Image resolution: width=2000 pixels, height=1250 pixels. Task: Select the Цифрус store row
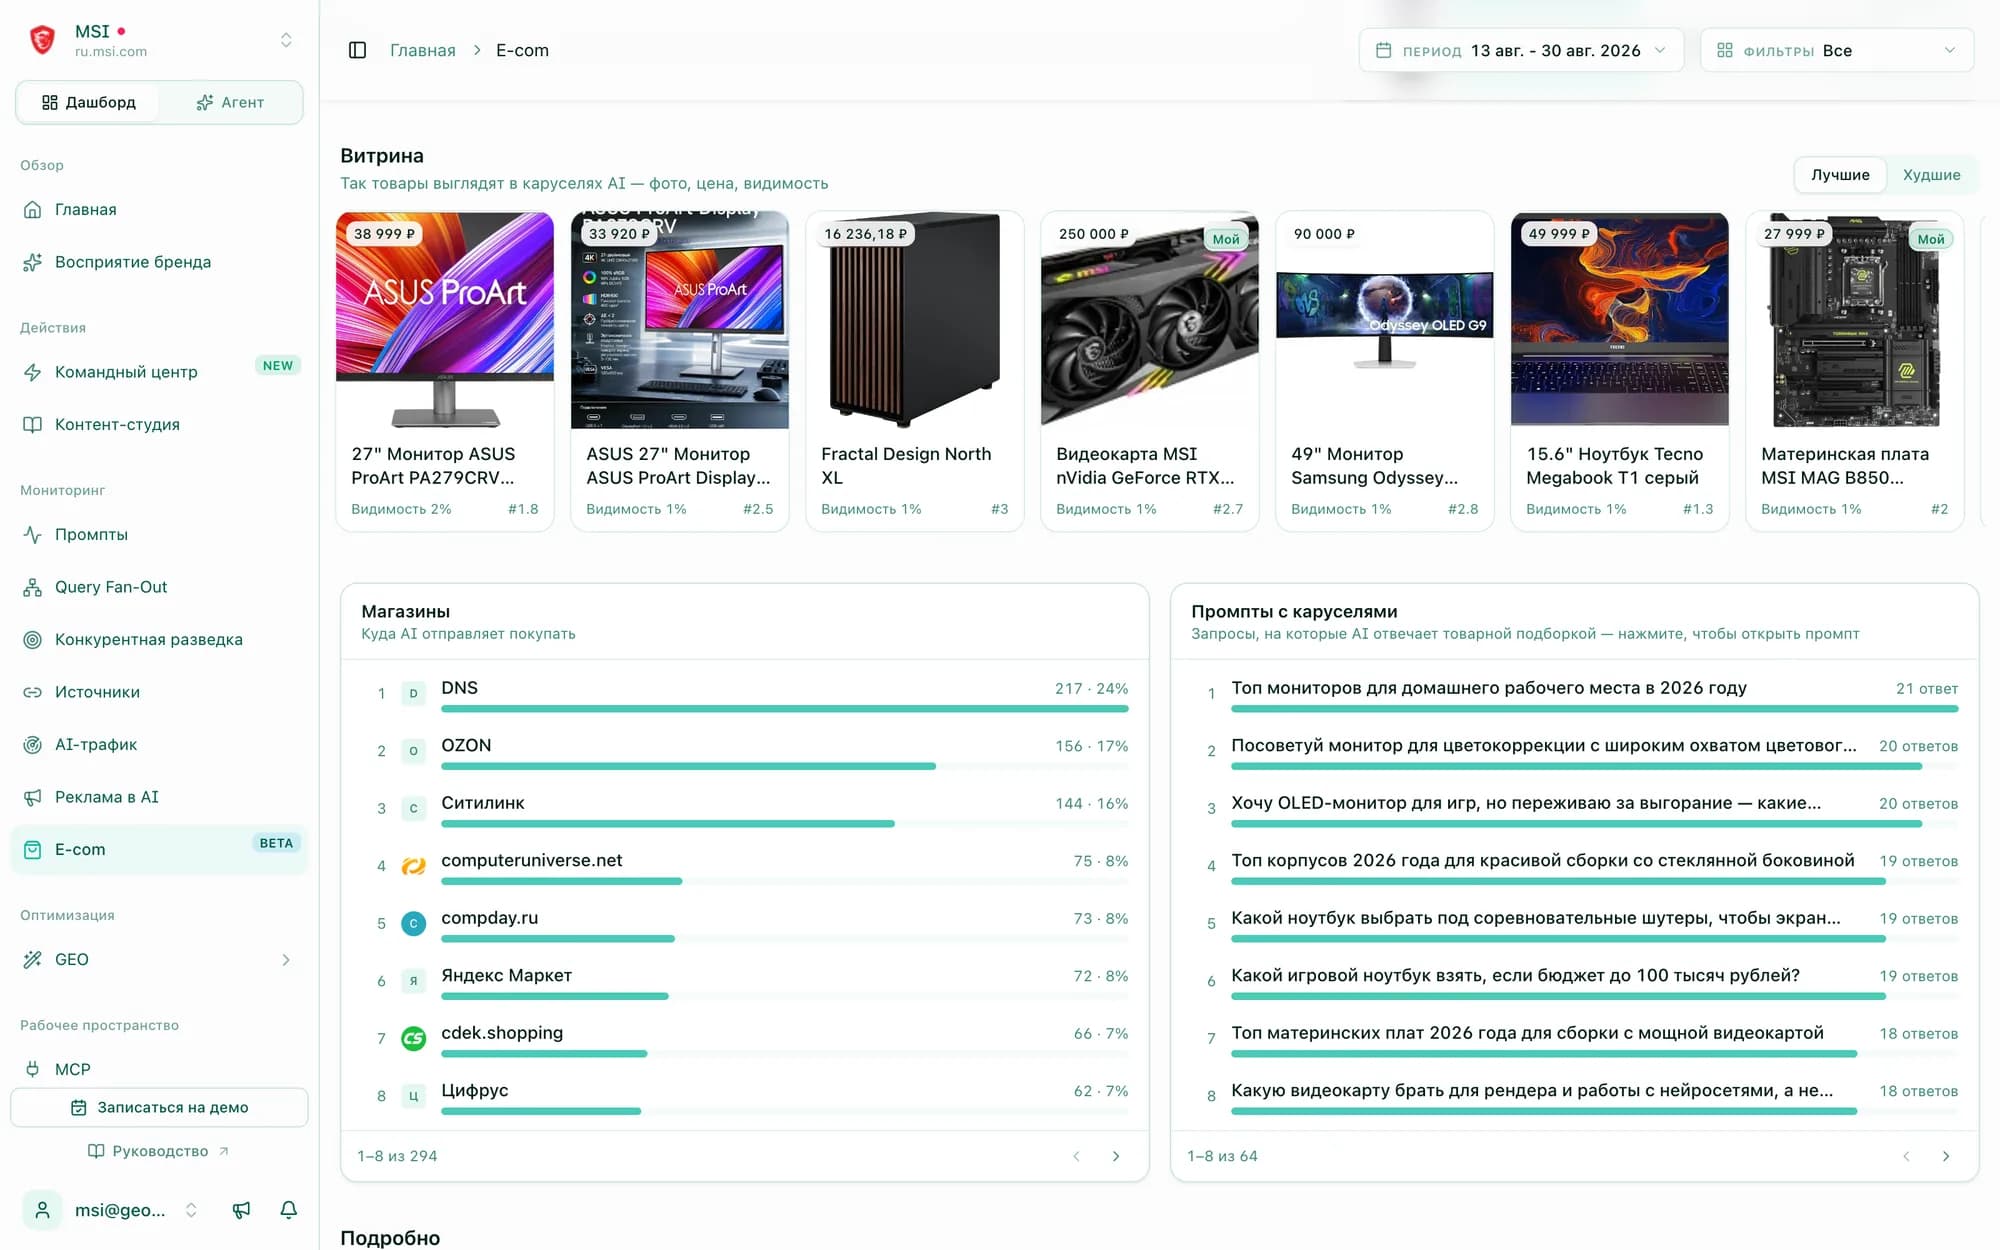tap(745, 1096)
